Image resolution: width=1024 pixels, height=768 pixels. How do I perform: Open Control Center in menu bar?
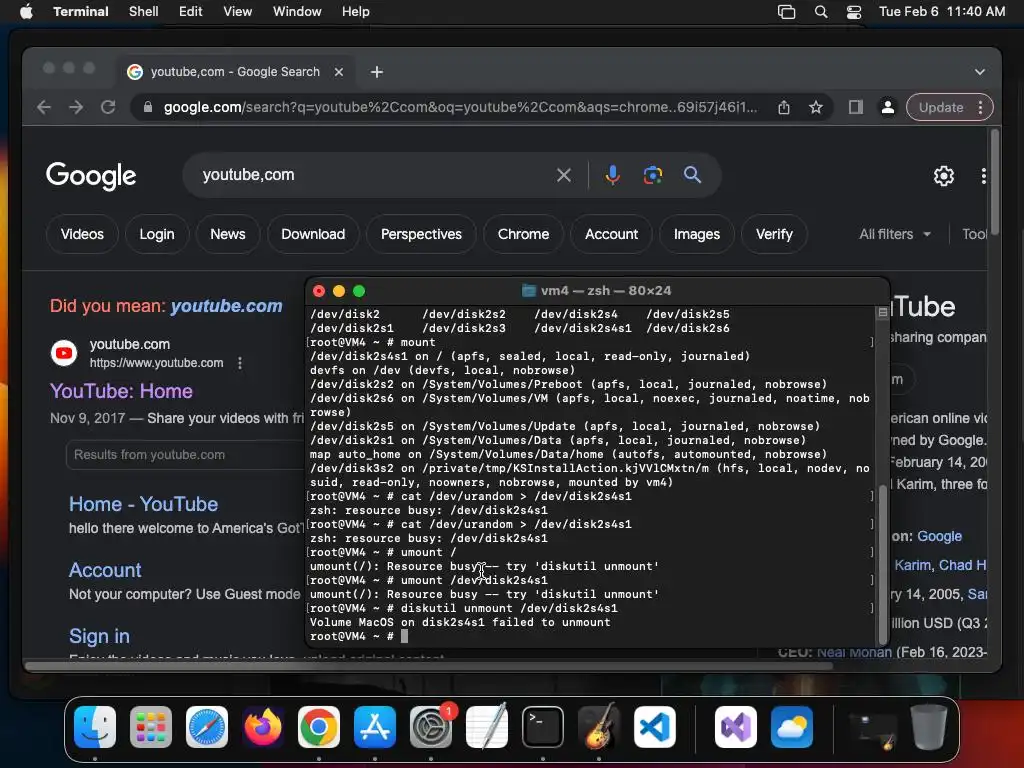tap(854, 12)
